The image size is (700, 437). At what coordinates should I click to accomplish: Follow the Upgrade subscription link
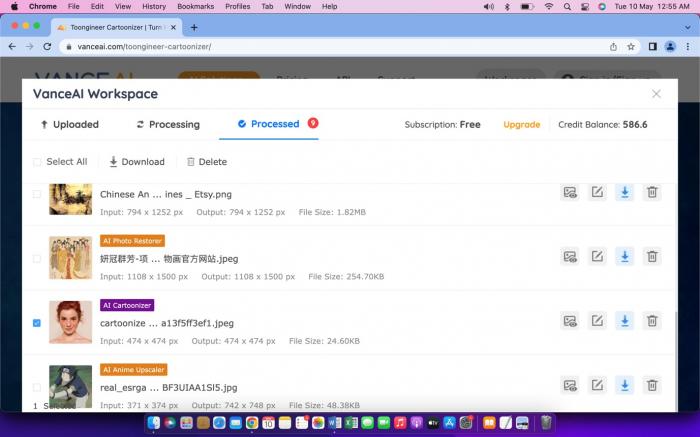[x=521, y=125]
